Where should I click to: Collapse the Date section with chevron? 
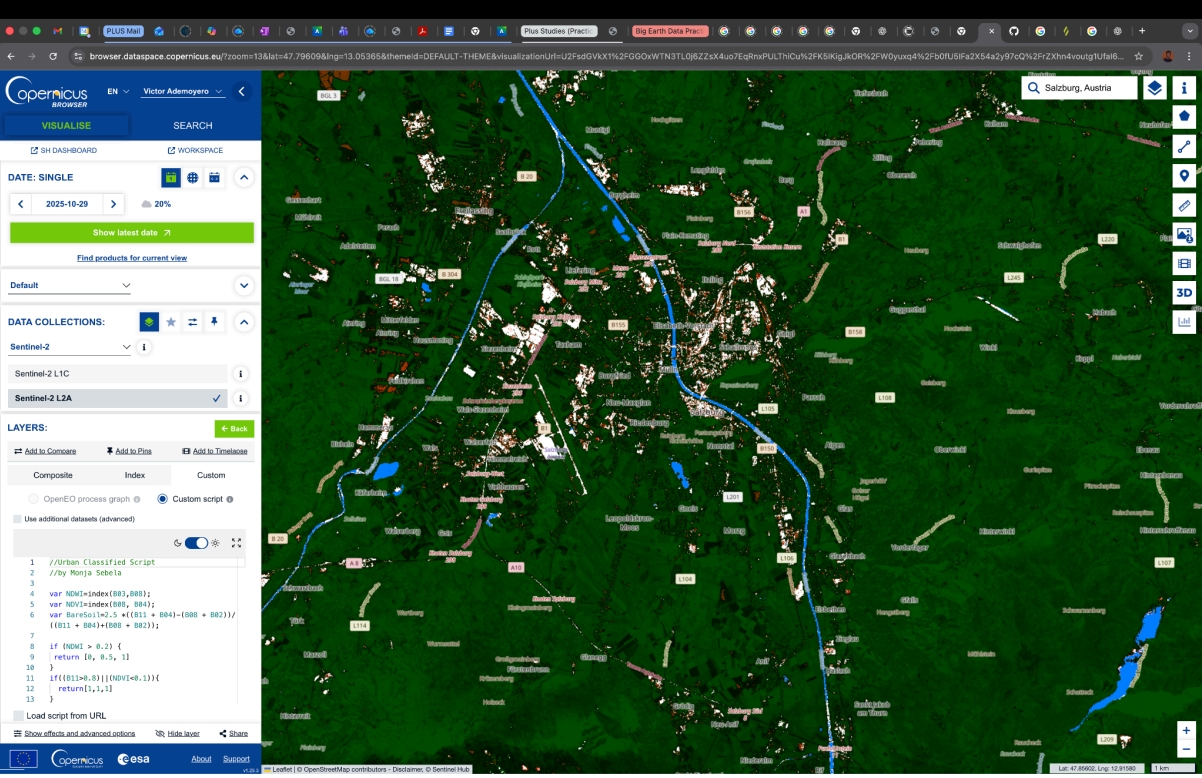click(243, 178)
